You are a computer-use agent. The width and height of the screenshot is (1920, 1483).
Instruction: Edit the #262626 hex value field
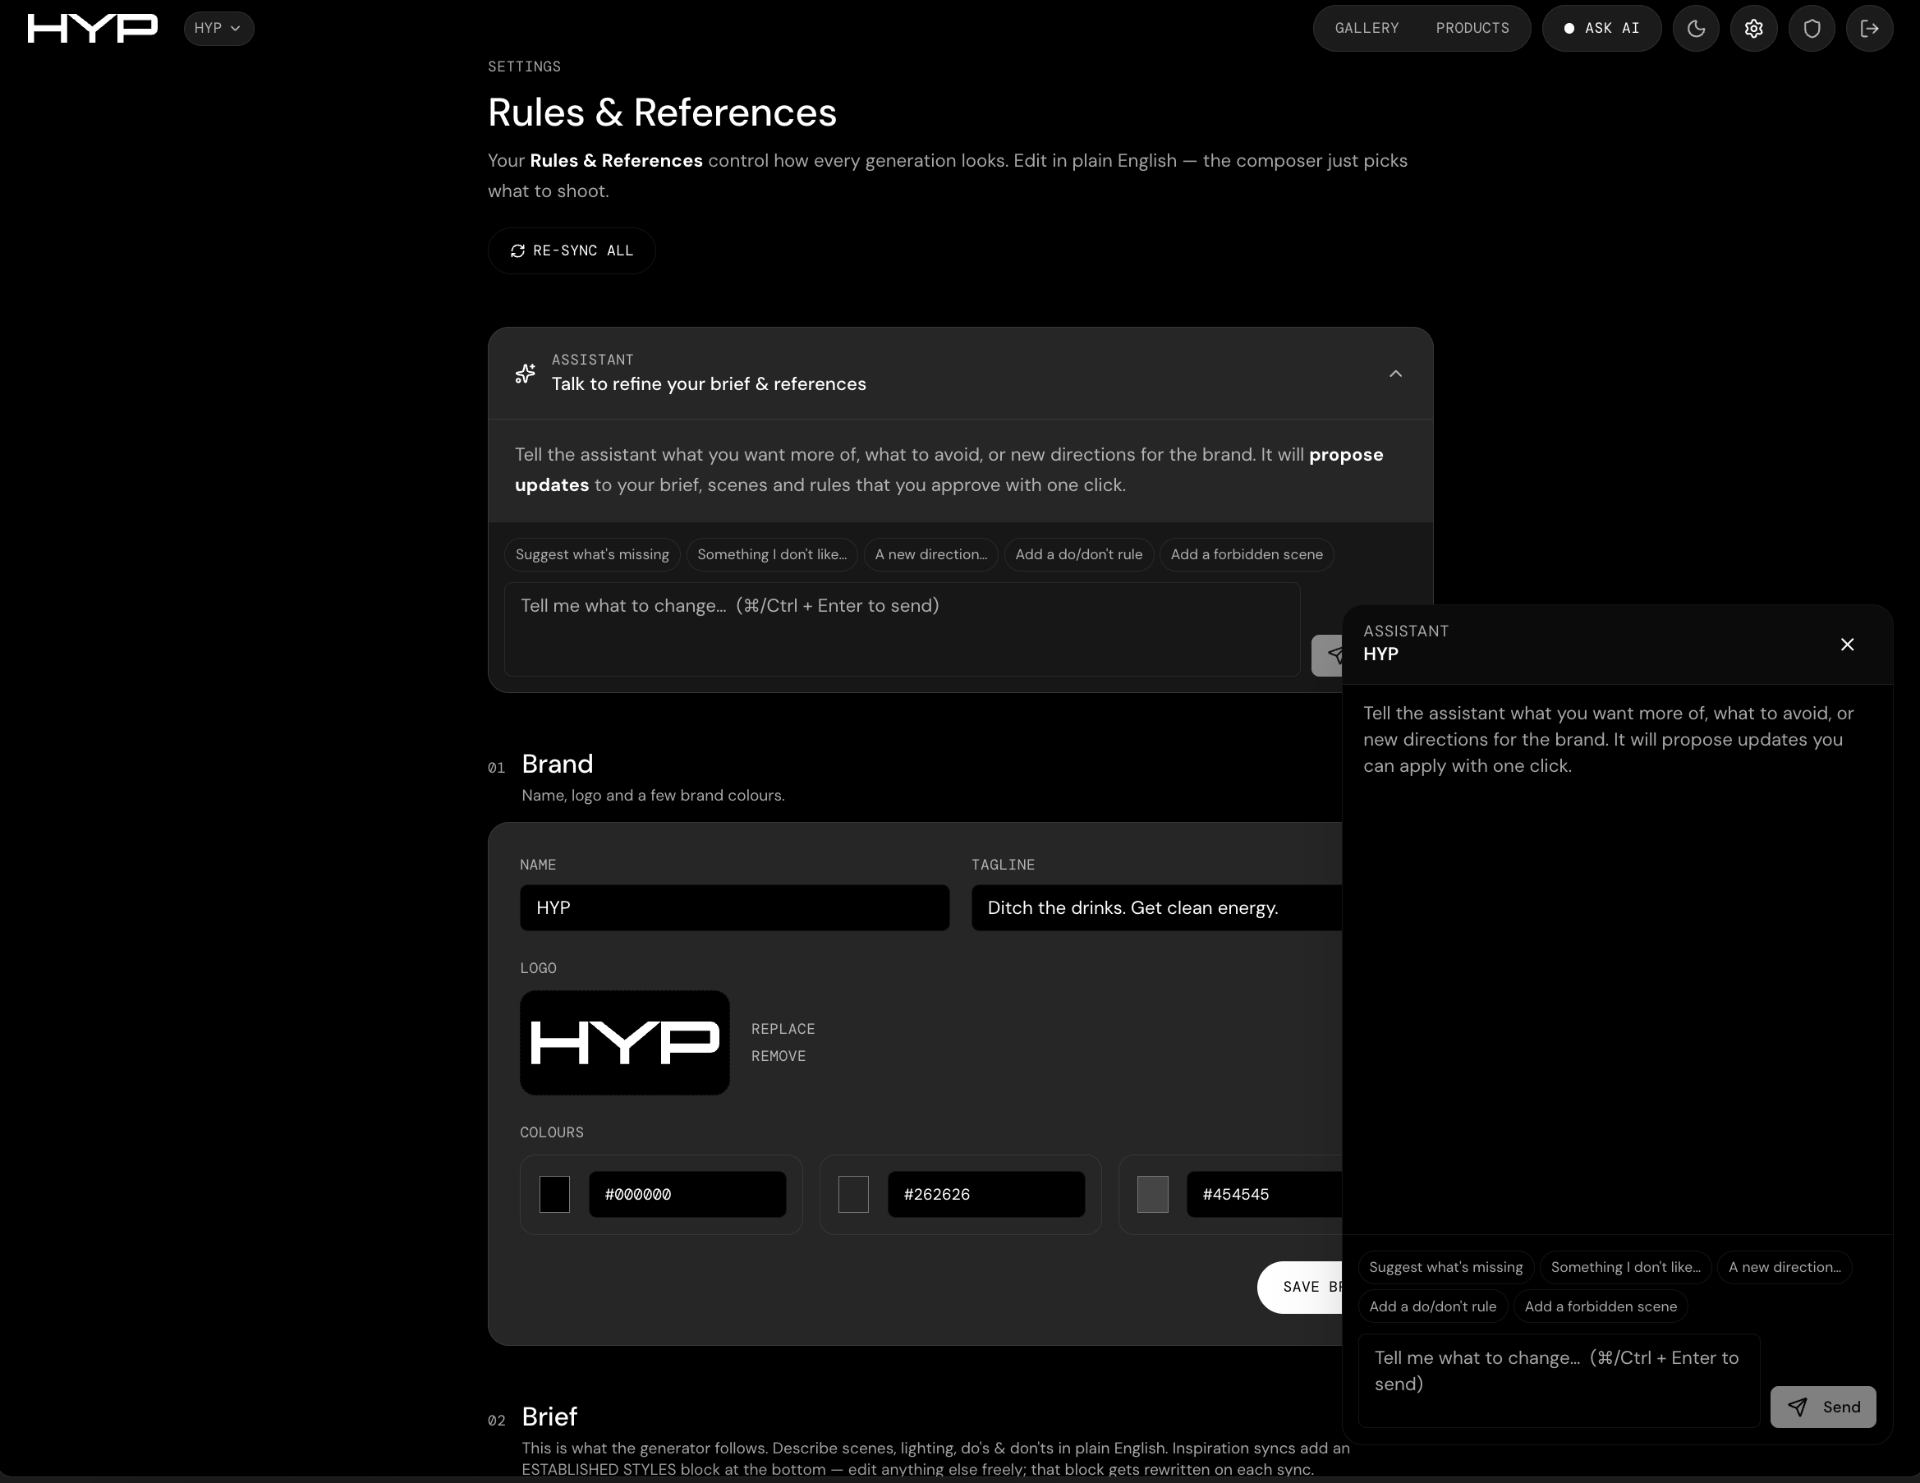[x=986, y=1194]
